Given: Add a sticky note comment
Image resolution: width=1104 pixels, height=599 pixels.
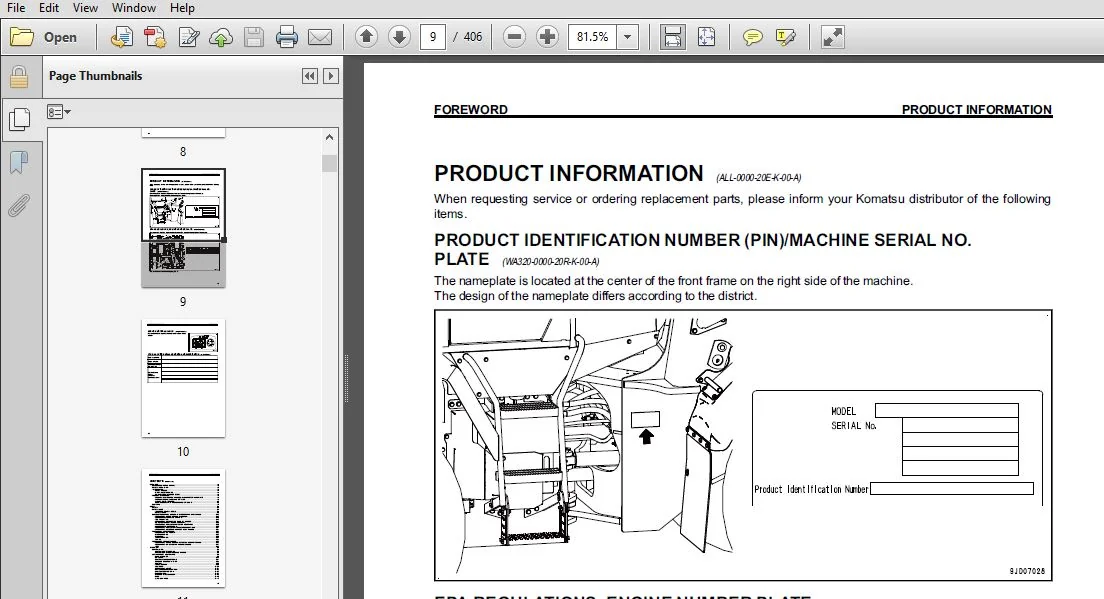Looking at the screenshot, I should (752, 37).
